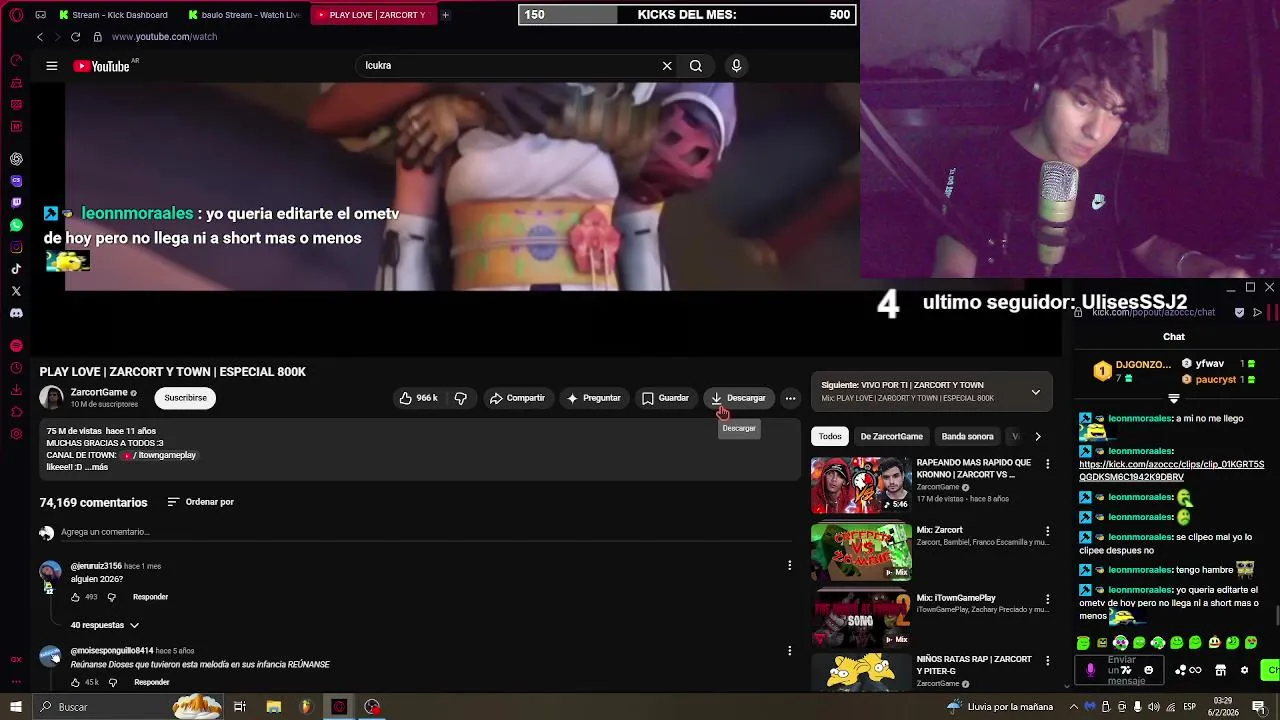Open the Opera GX taskbar icon
1280x720 pixels.
pos(339,707)
